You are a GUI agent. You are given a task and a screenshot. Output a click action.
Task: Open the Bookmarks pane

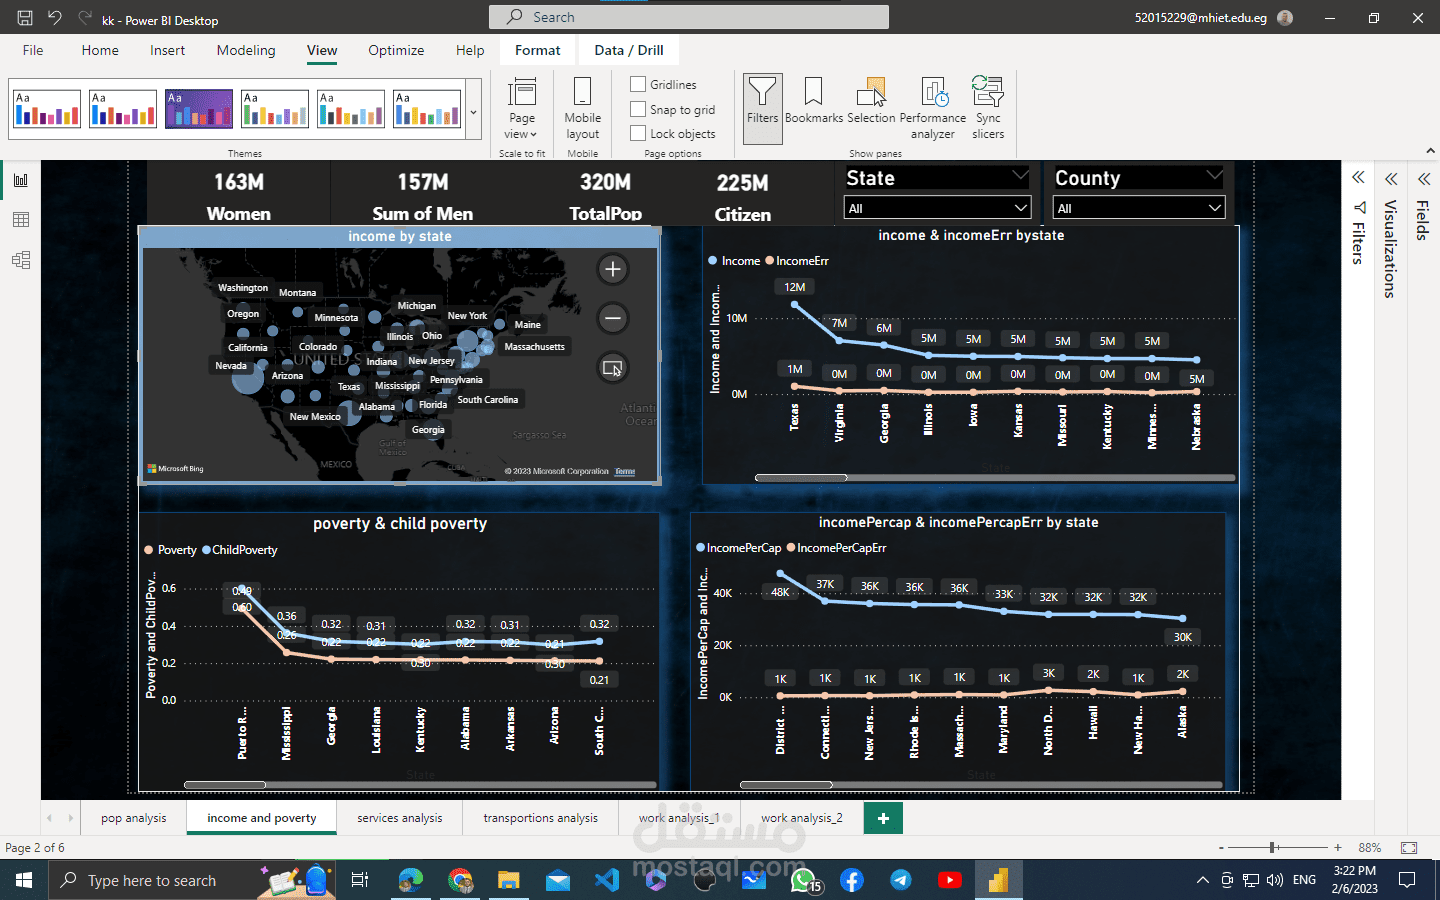click(813, 102)
